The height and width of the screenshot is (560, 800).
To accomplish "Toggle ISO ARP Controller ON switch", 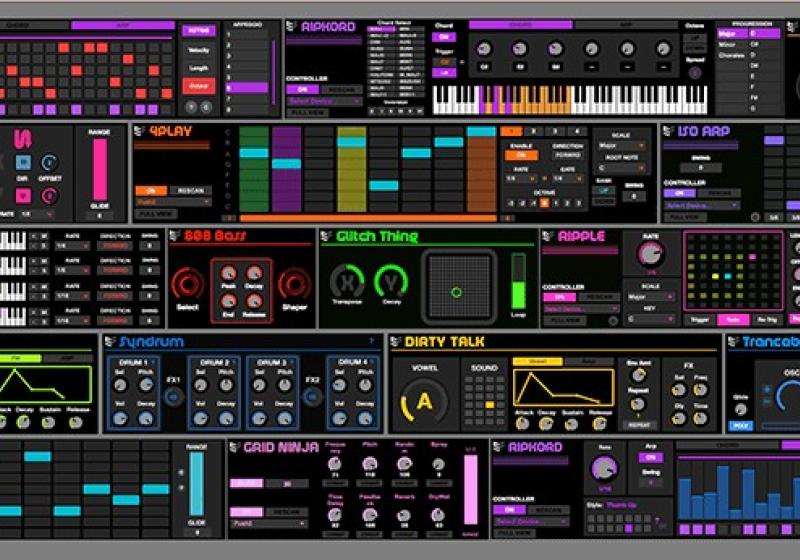I will [679, 193].
